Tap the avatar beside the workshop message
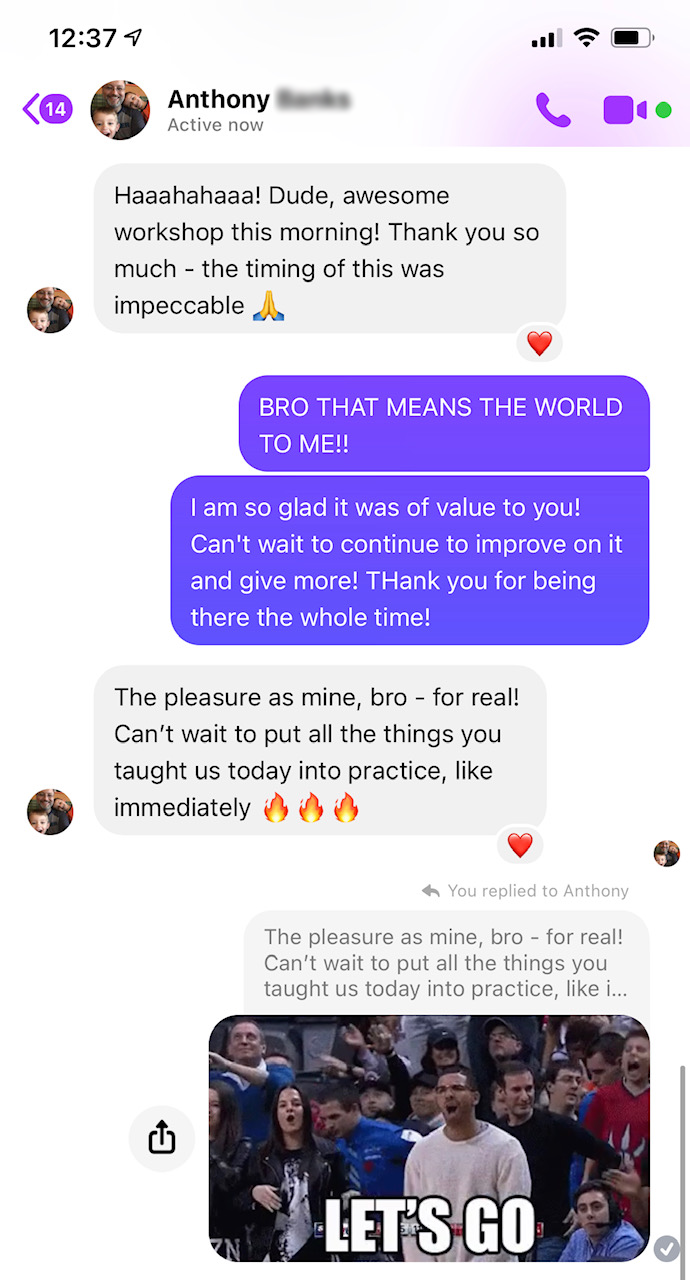 [x=50, y=310]
